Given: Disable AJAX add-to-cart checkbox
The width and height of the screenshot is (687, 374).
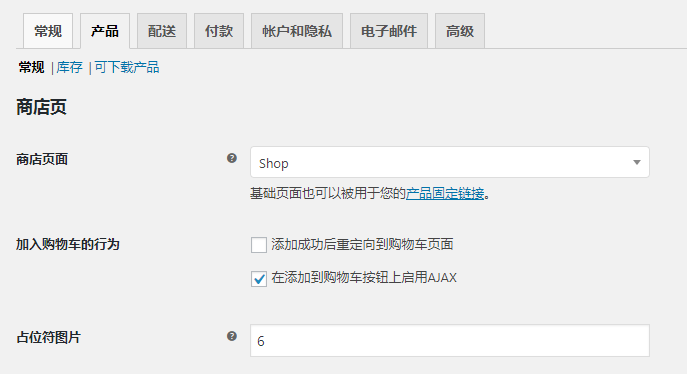Looking at the screenshot, I should pos(259,279).
